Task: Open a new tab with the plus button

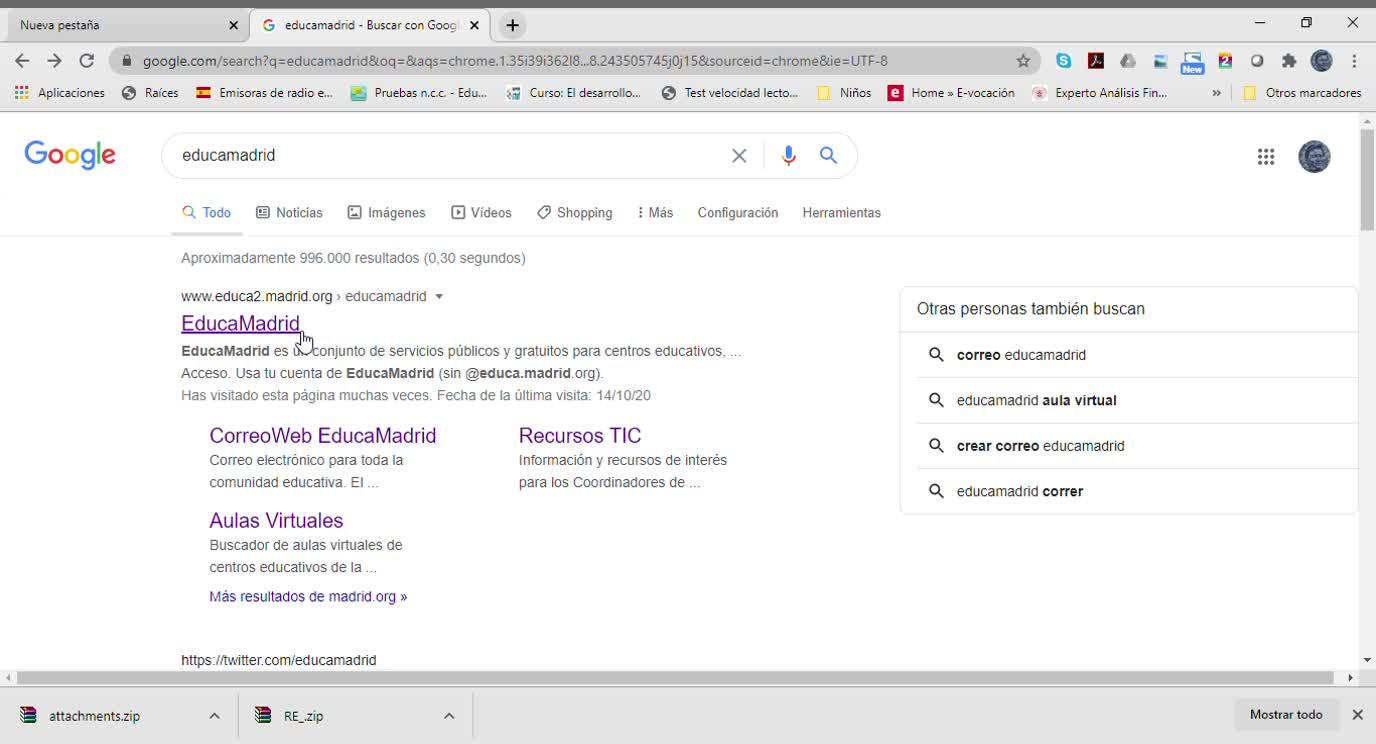Action: pos(512,25)
